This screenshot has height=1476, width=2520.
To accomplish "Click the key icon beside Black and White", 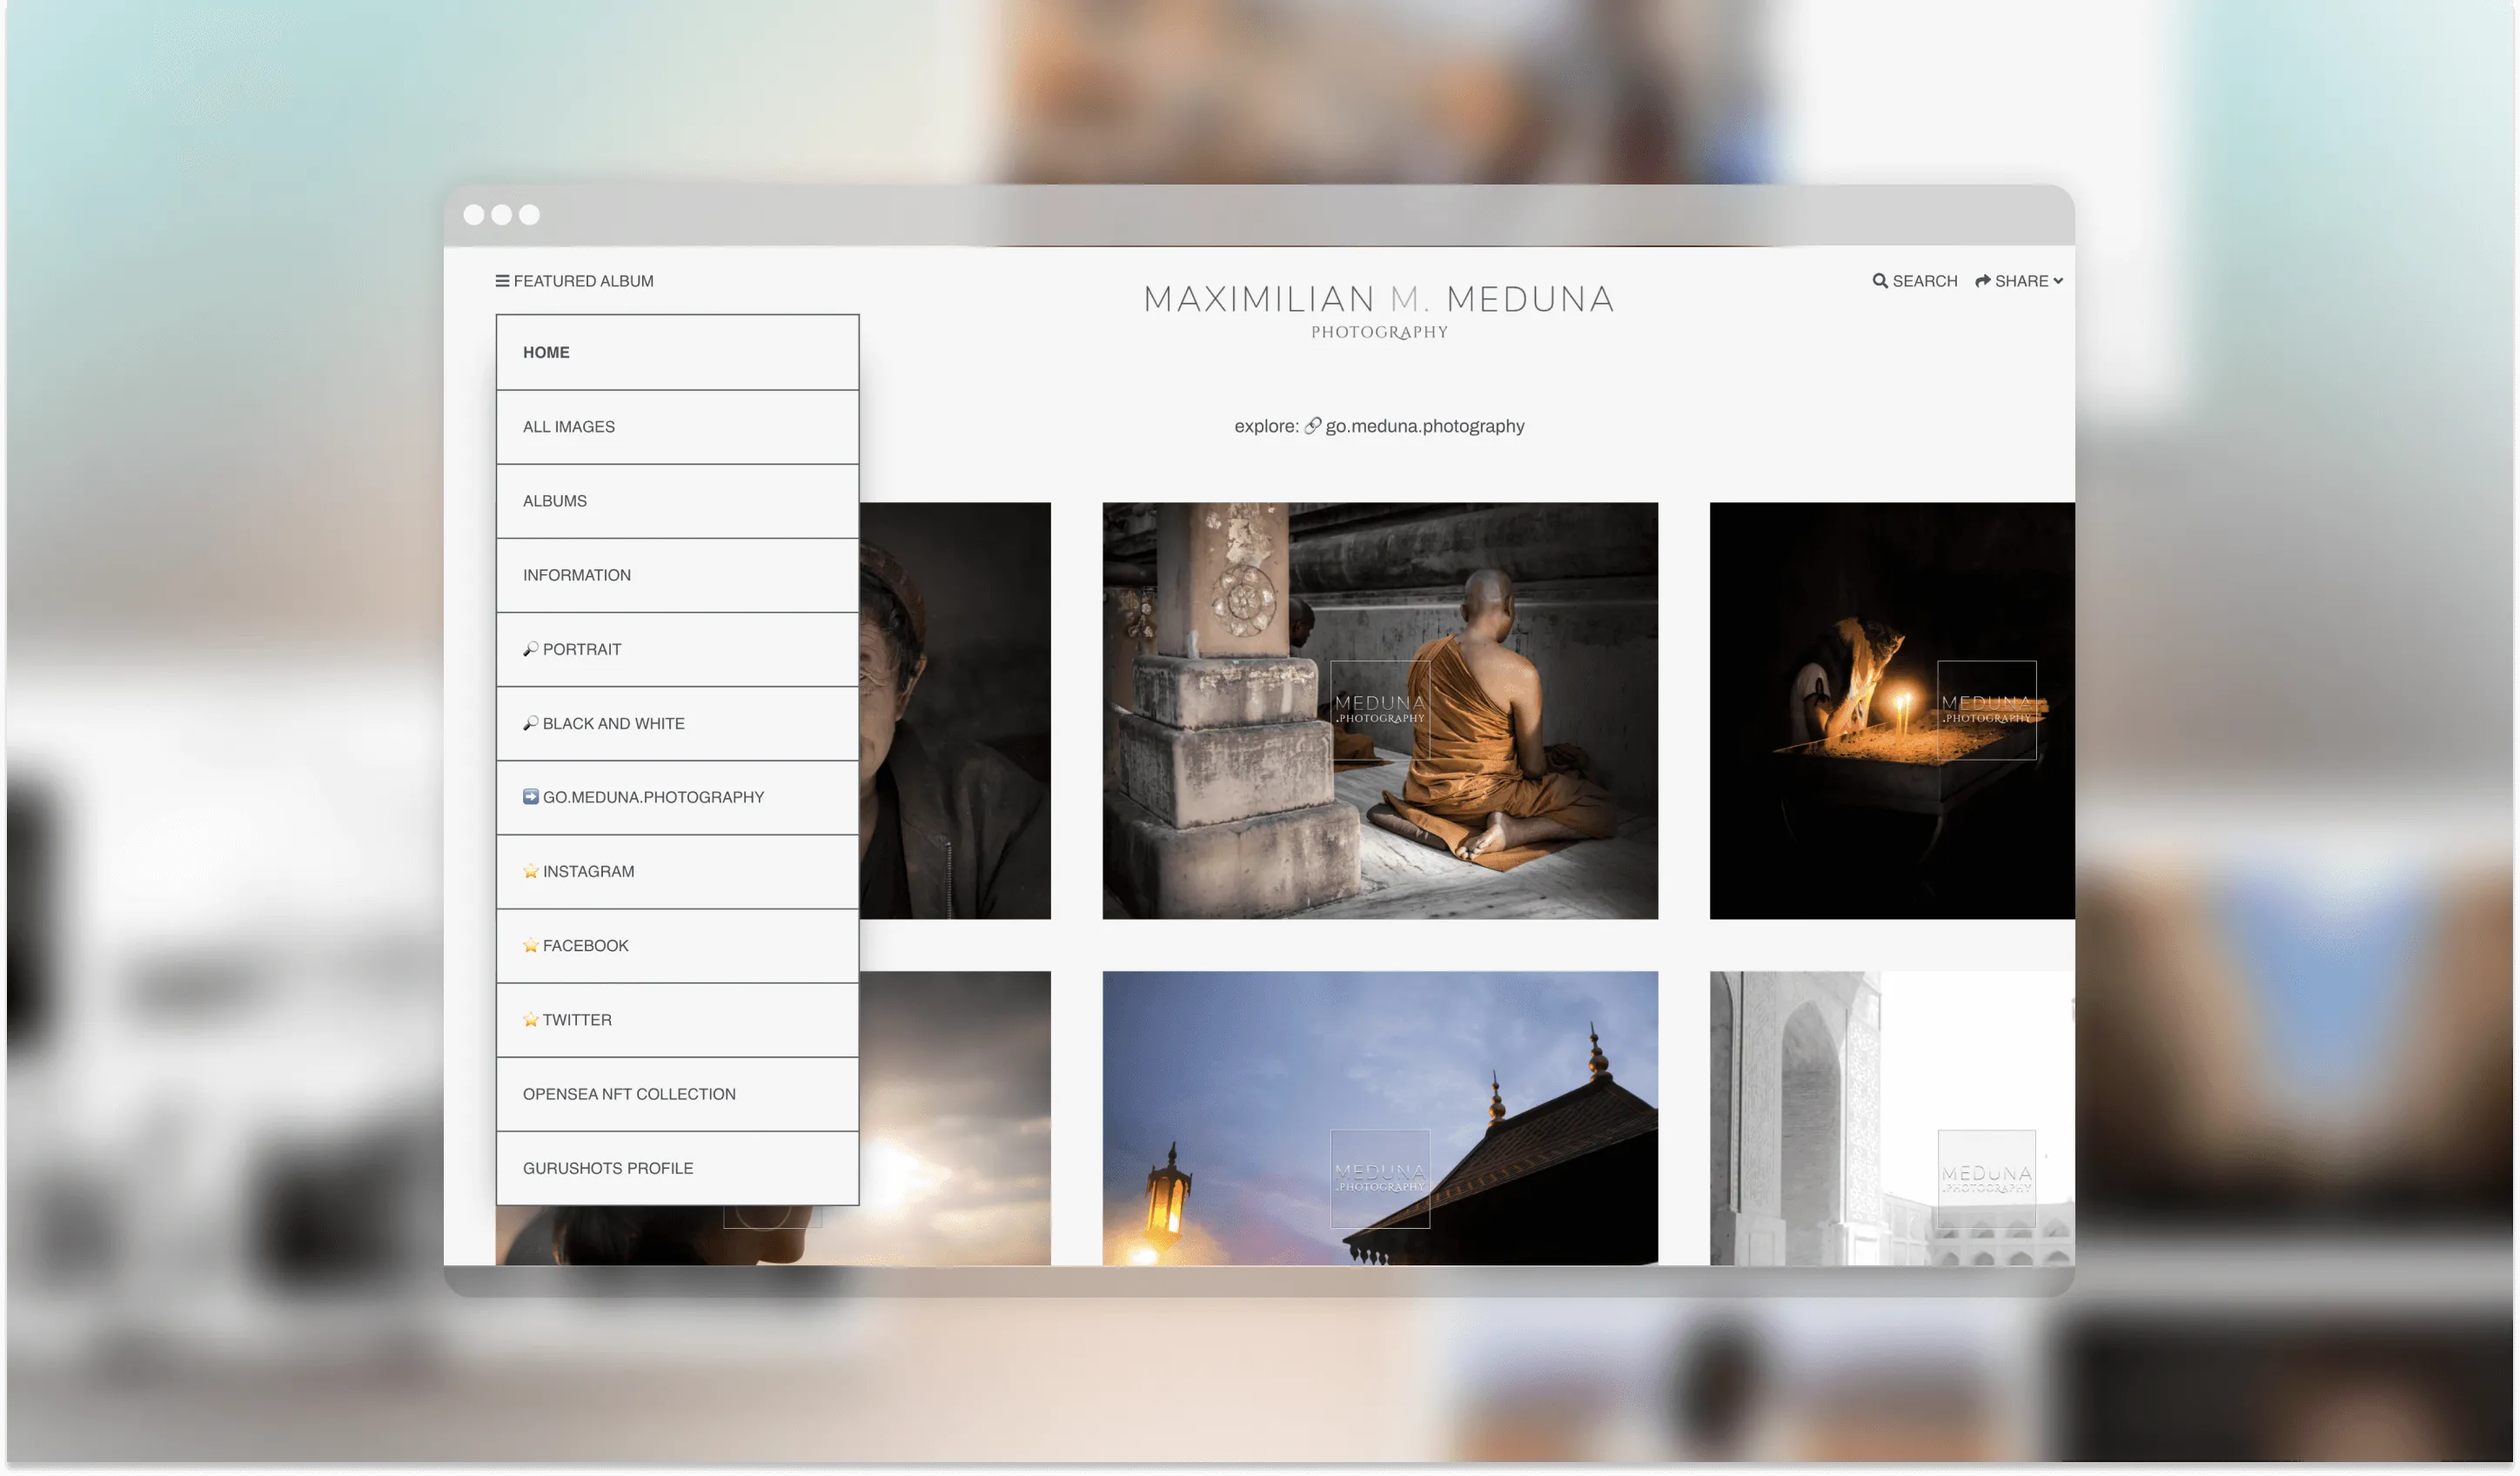I will [x=531, y=723].
